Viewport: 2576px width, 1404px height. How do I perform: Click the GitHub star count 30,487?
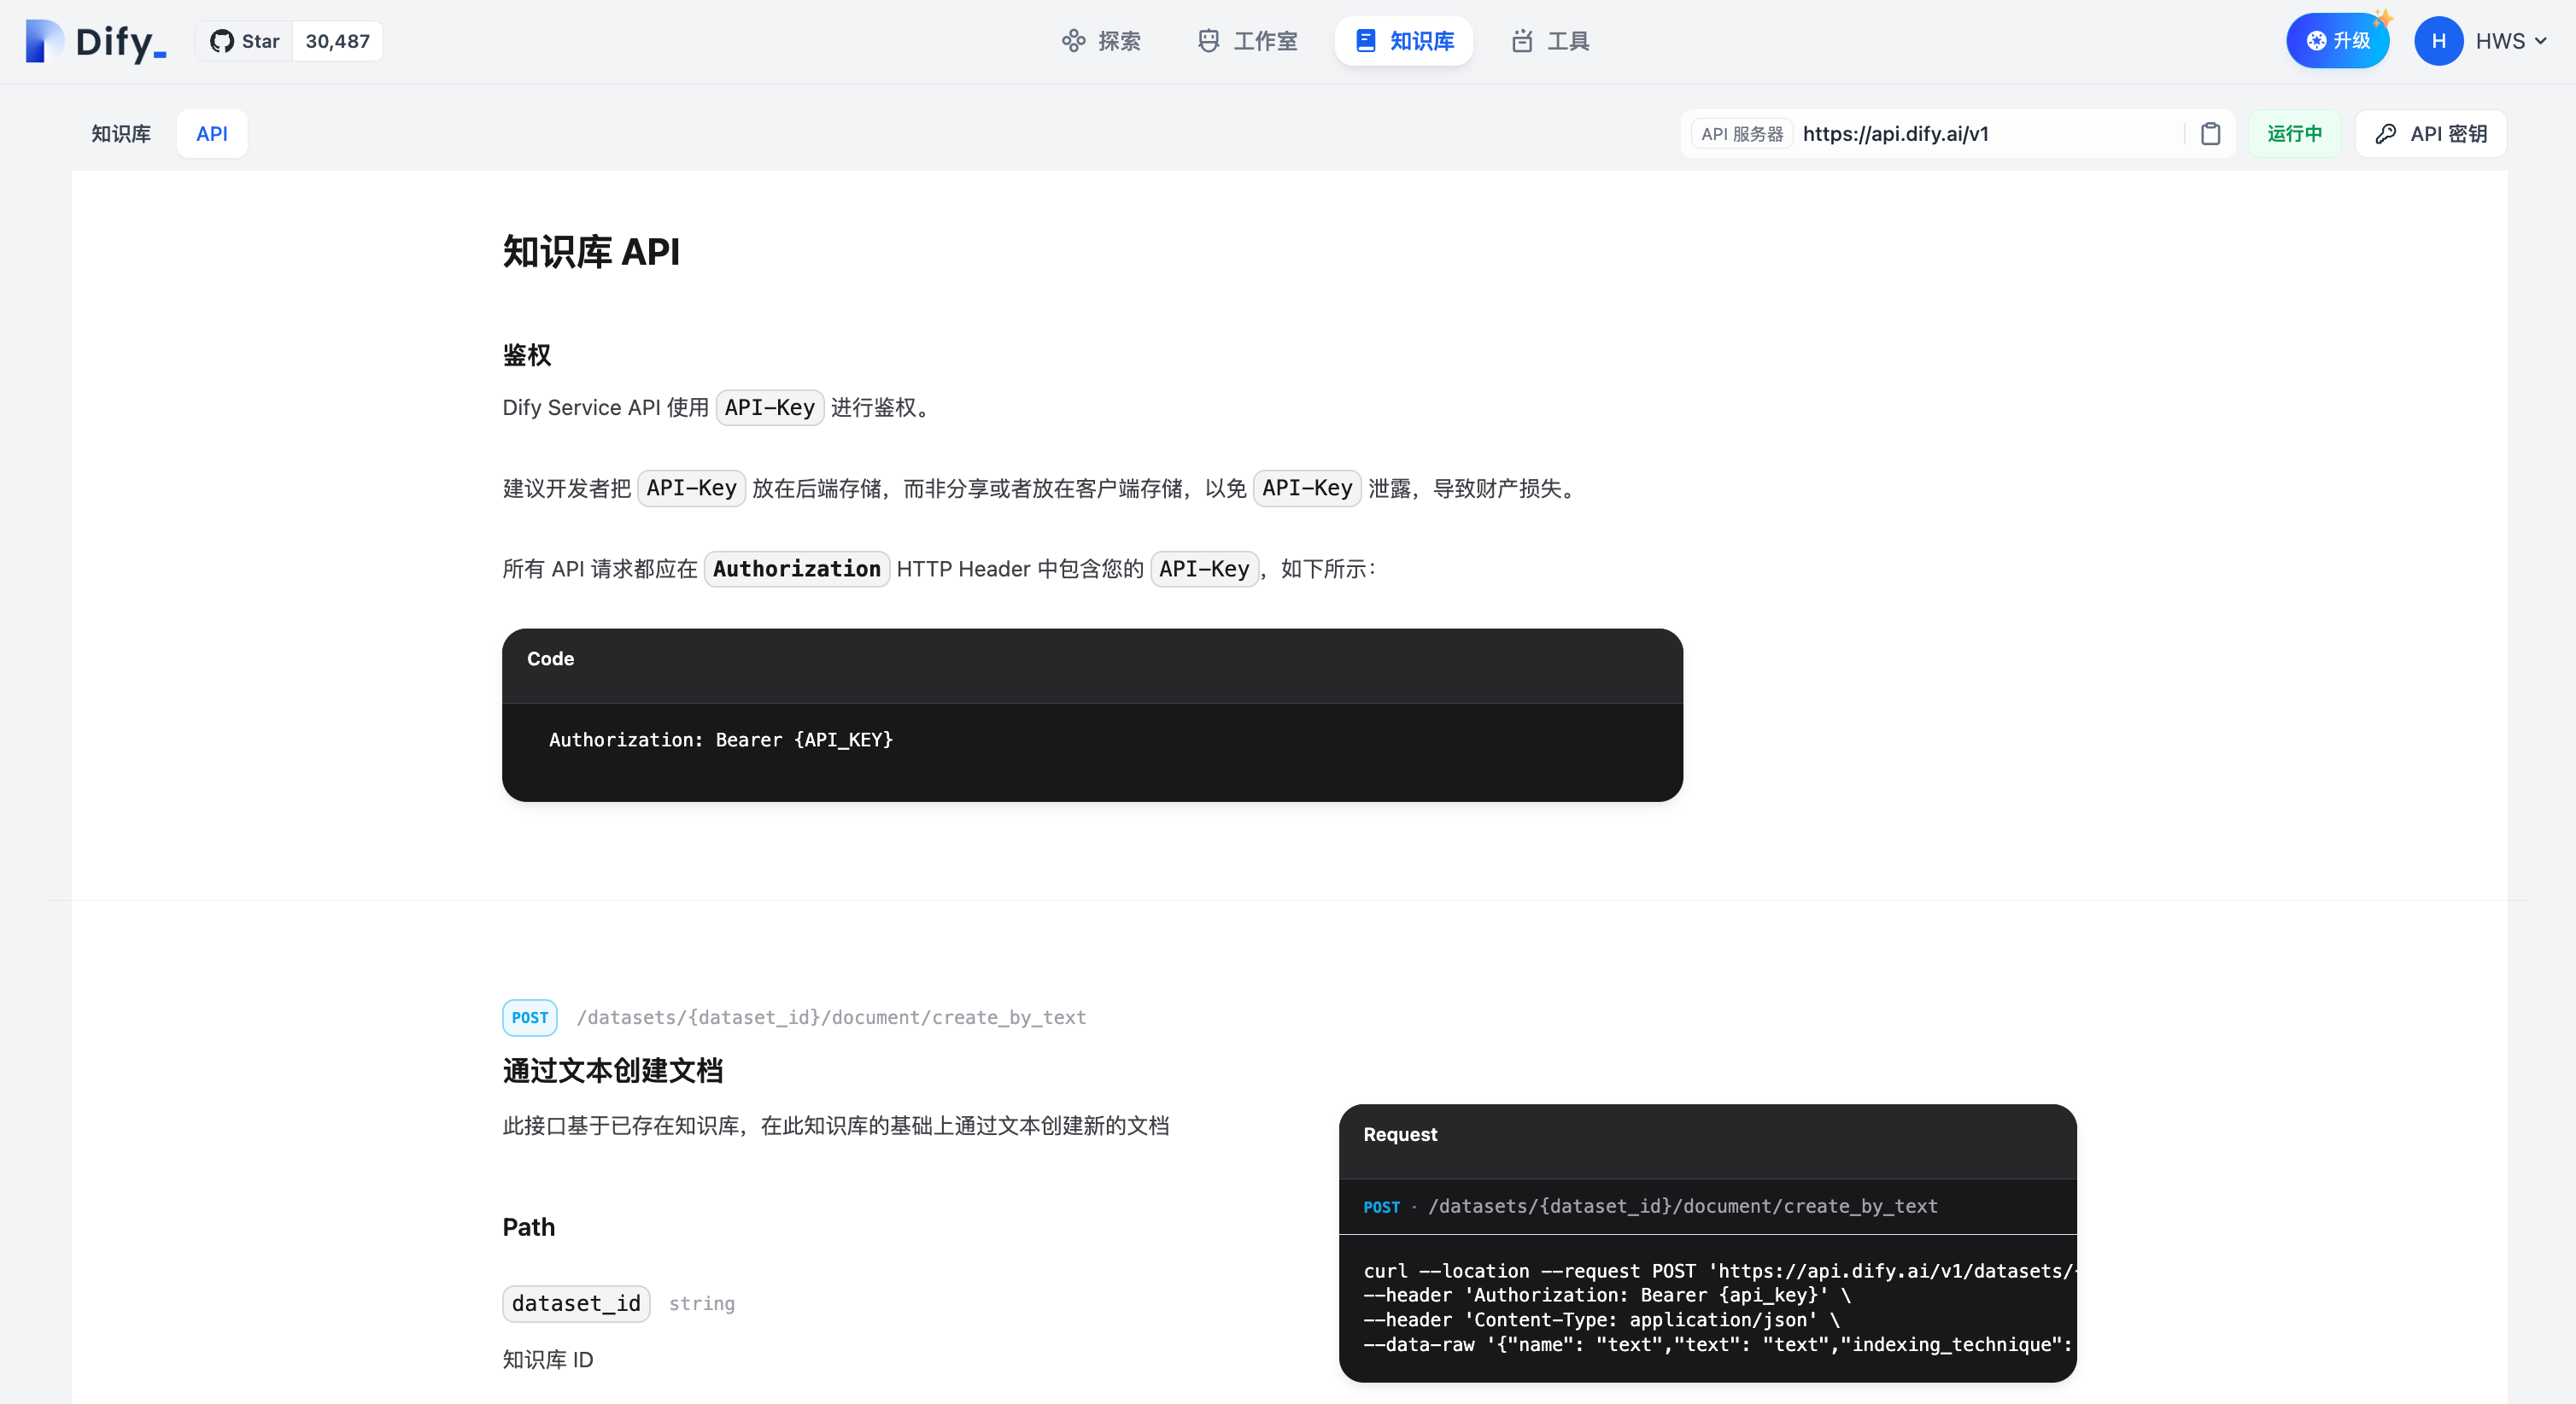(337, 41)
